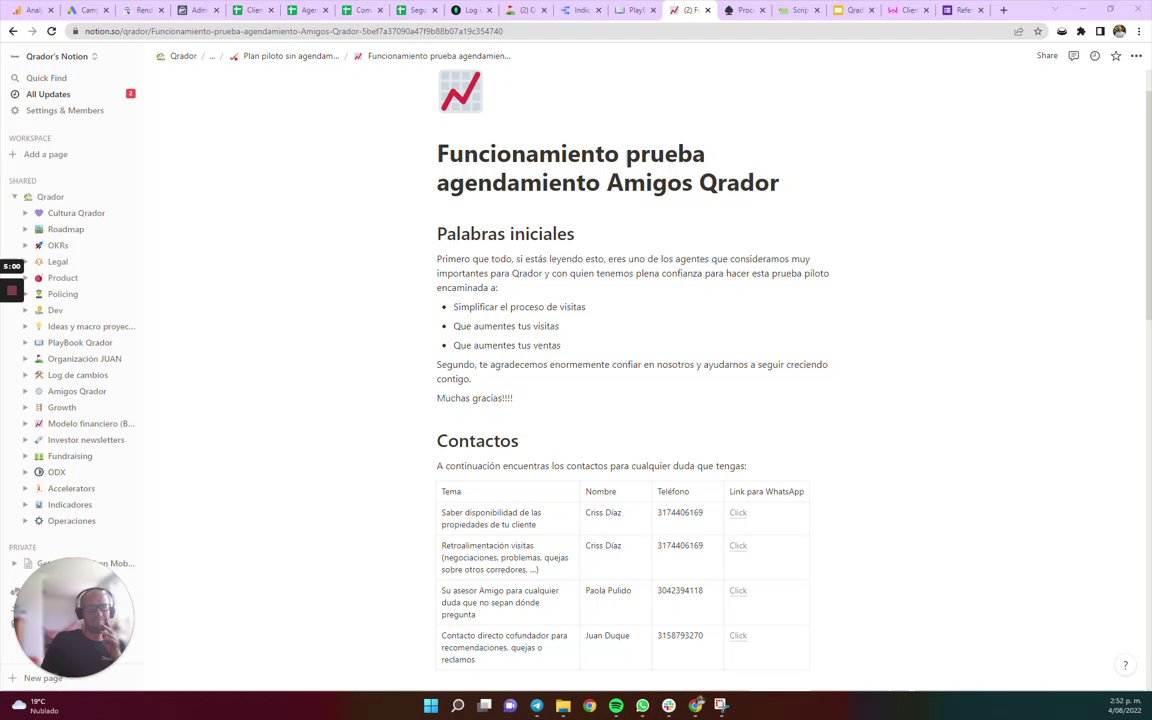The height and width of the screenshot is (720, 1152).
Task: Switch to the Scrip browser tab
Action: 798,10
